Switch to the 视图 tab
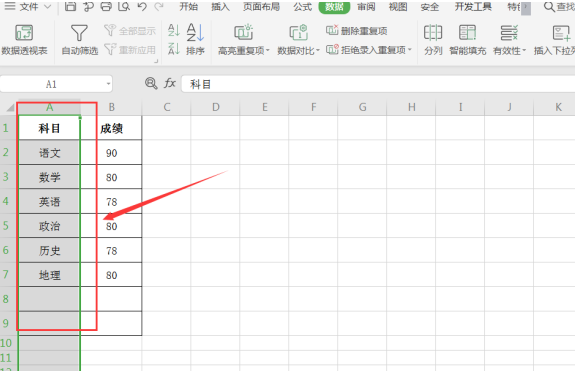Image resolution: width=575 pixels, height=371 pixels. point(398,6)
